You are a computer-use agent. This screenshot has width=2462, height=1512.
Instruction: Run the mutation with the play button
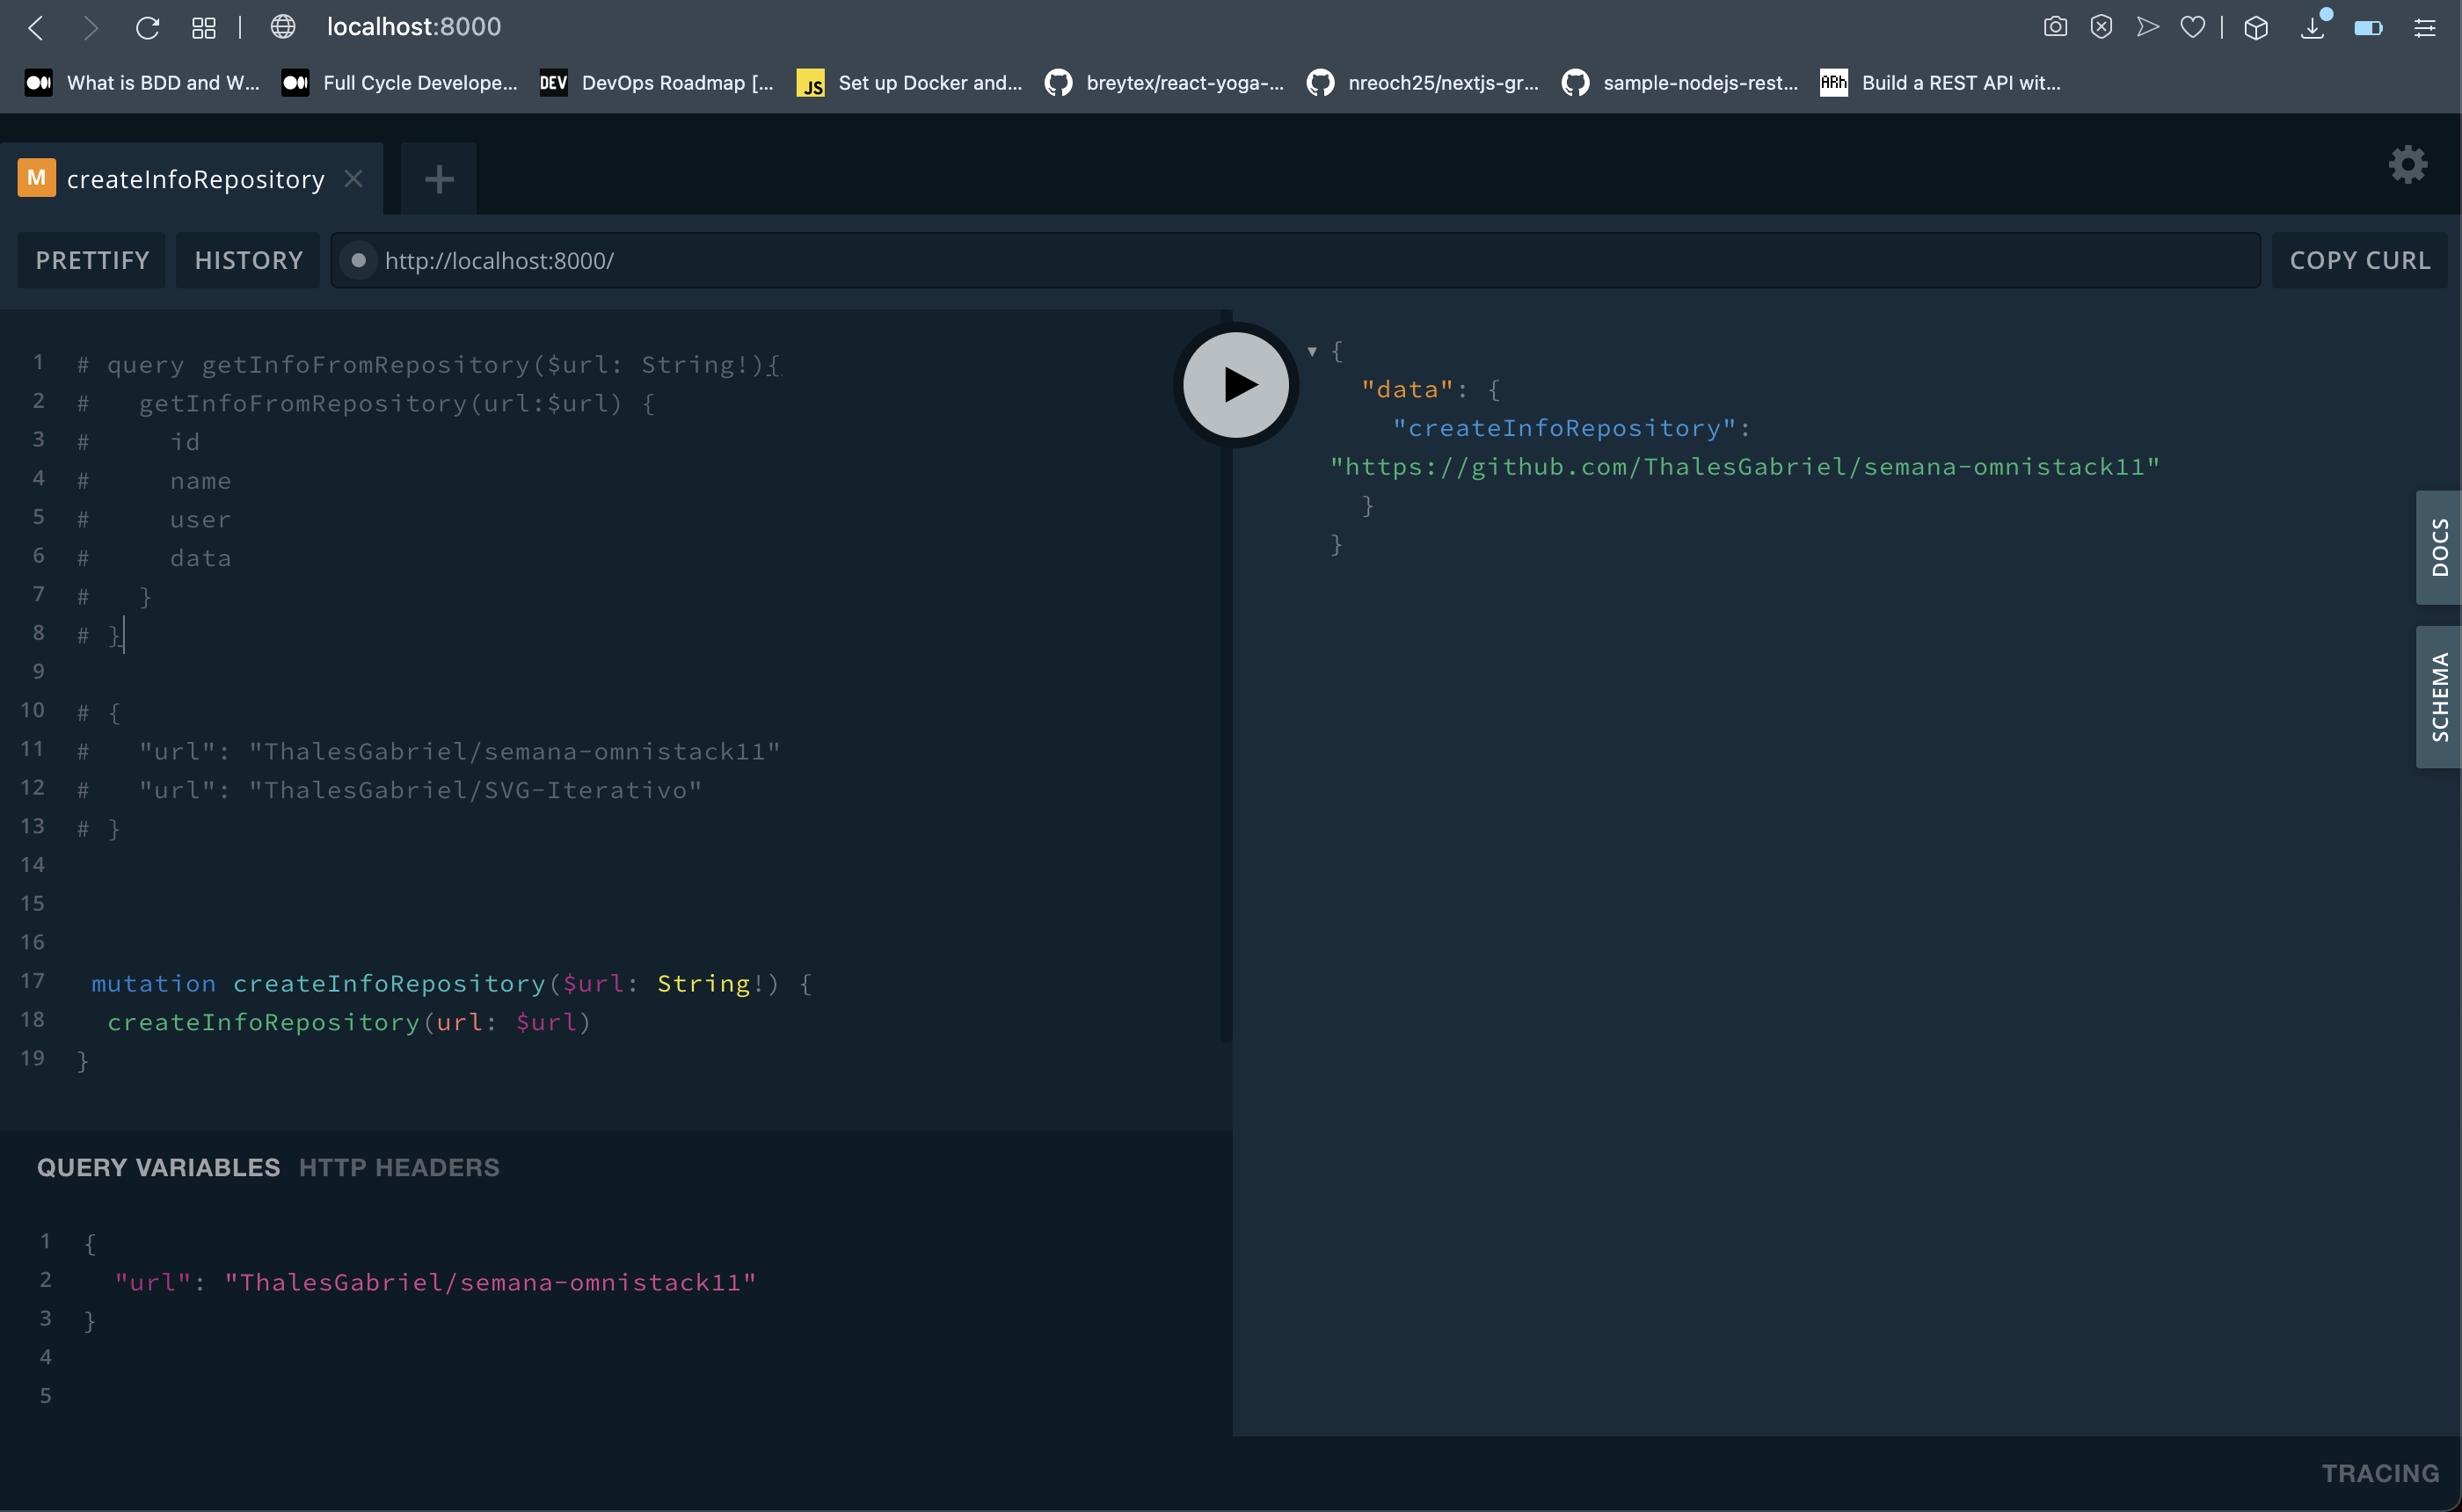(x=1236, y=384)
